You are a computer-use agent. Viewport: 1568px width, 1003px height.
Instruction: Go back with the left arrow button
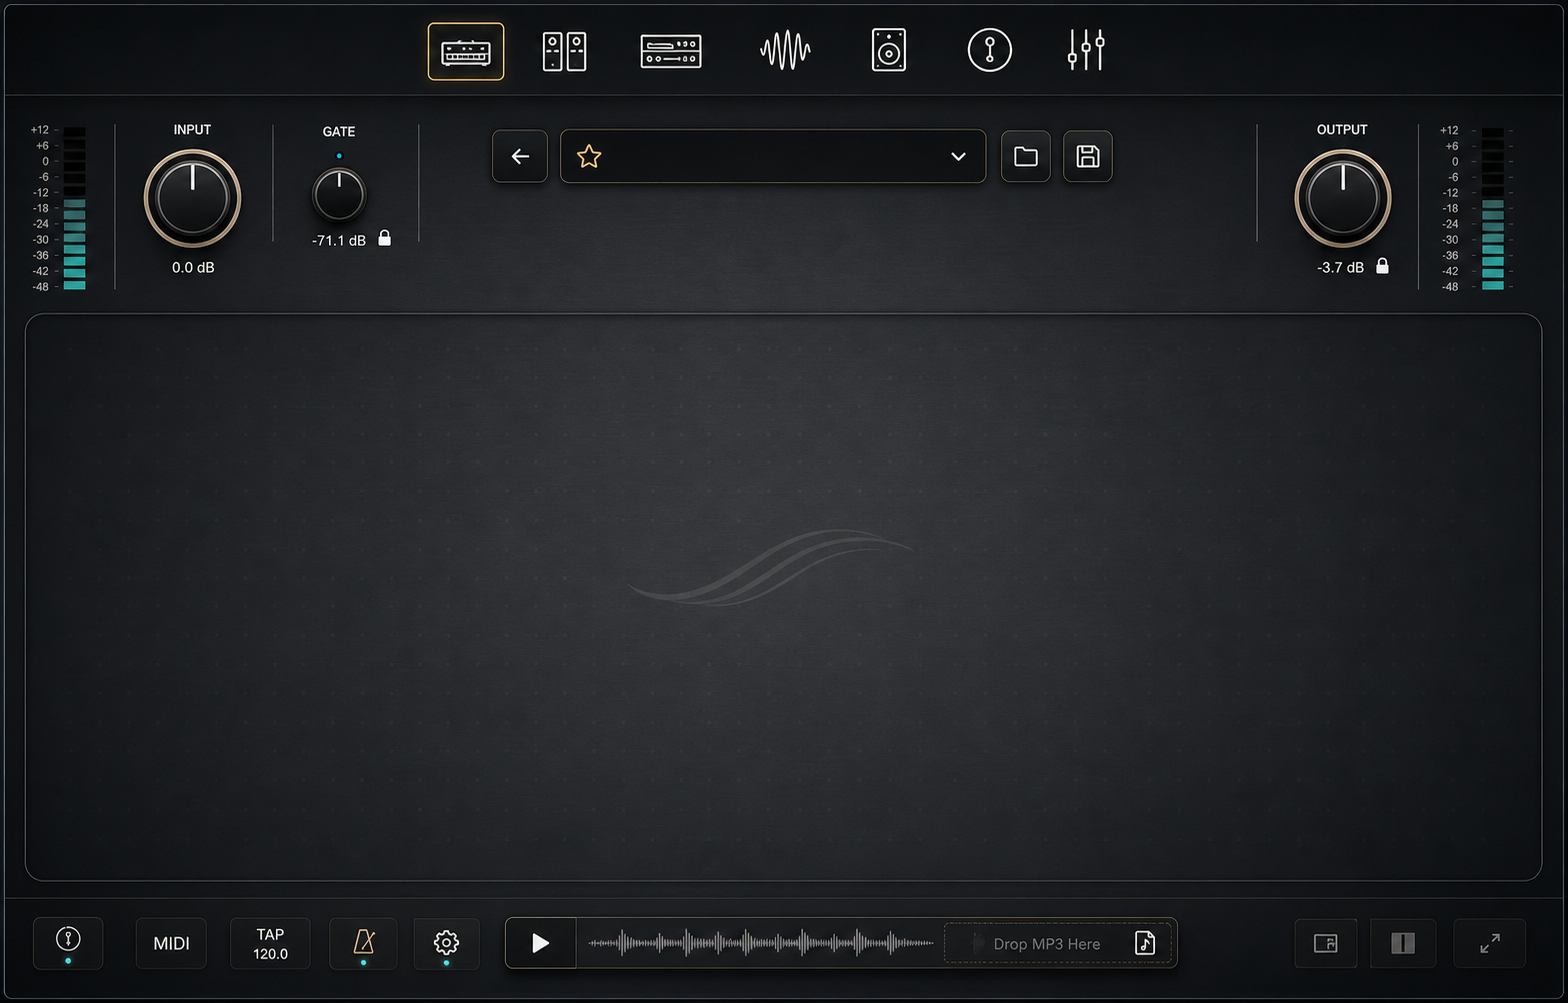pyautogui.click(x=520, y=156)
